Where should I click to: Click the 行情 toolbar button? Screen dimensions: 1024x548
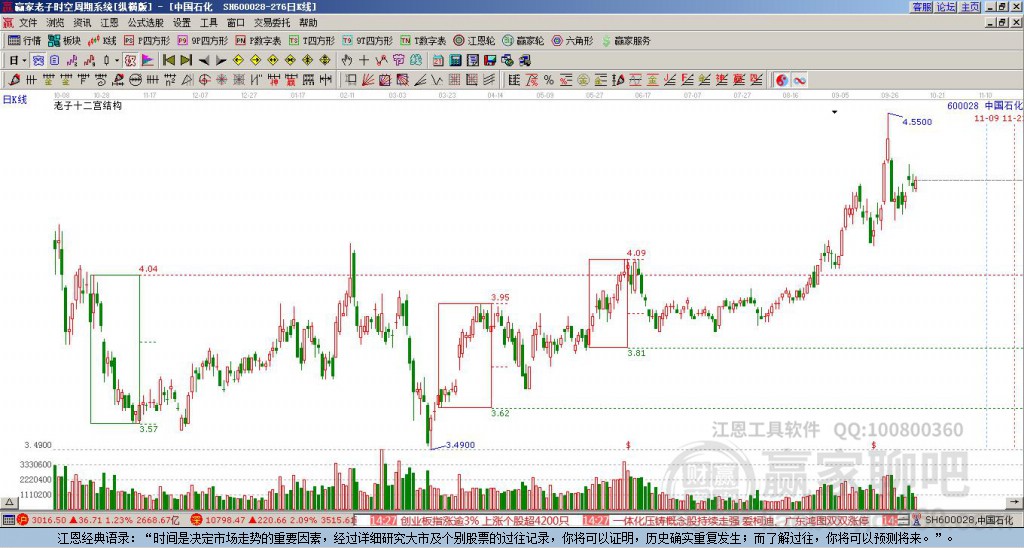point(25,40)
